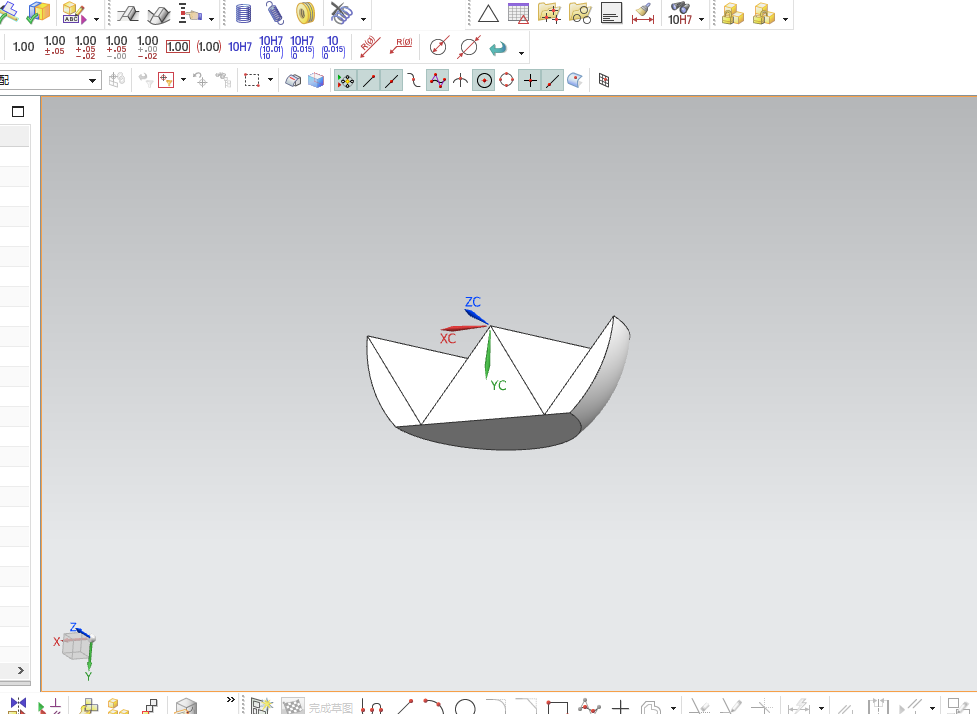Click the triangle feature control icon

coord(488,14)
